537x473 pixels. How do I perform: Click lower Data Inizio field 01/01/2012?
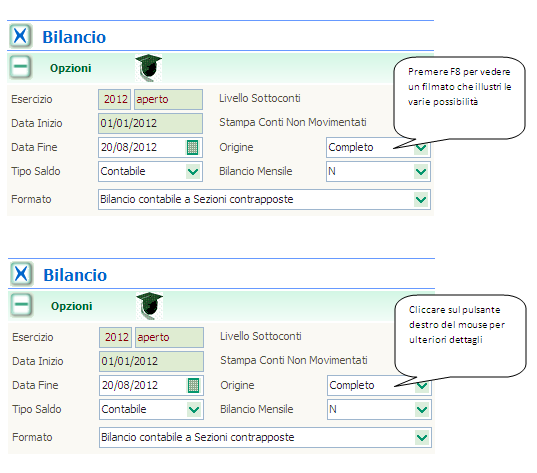pyautogui.click(x=151, y=361)
